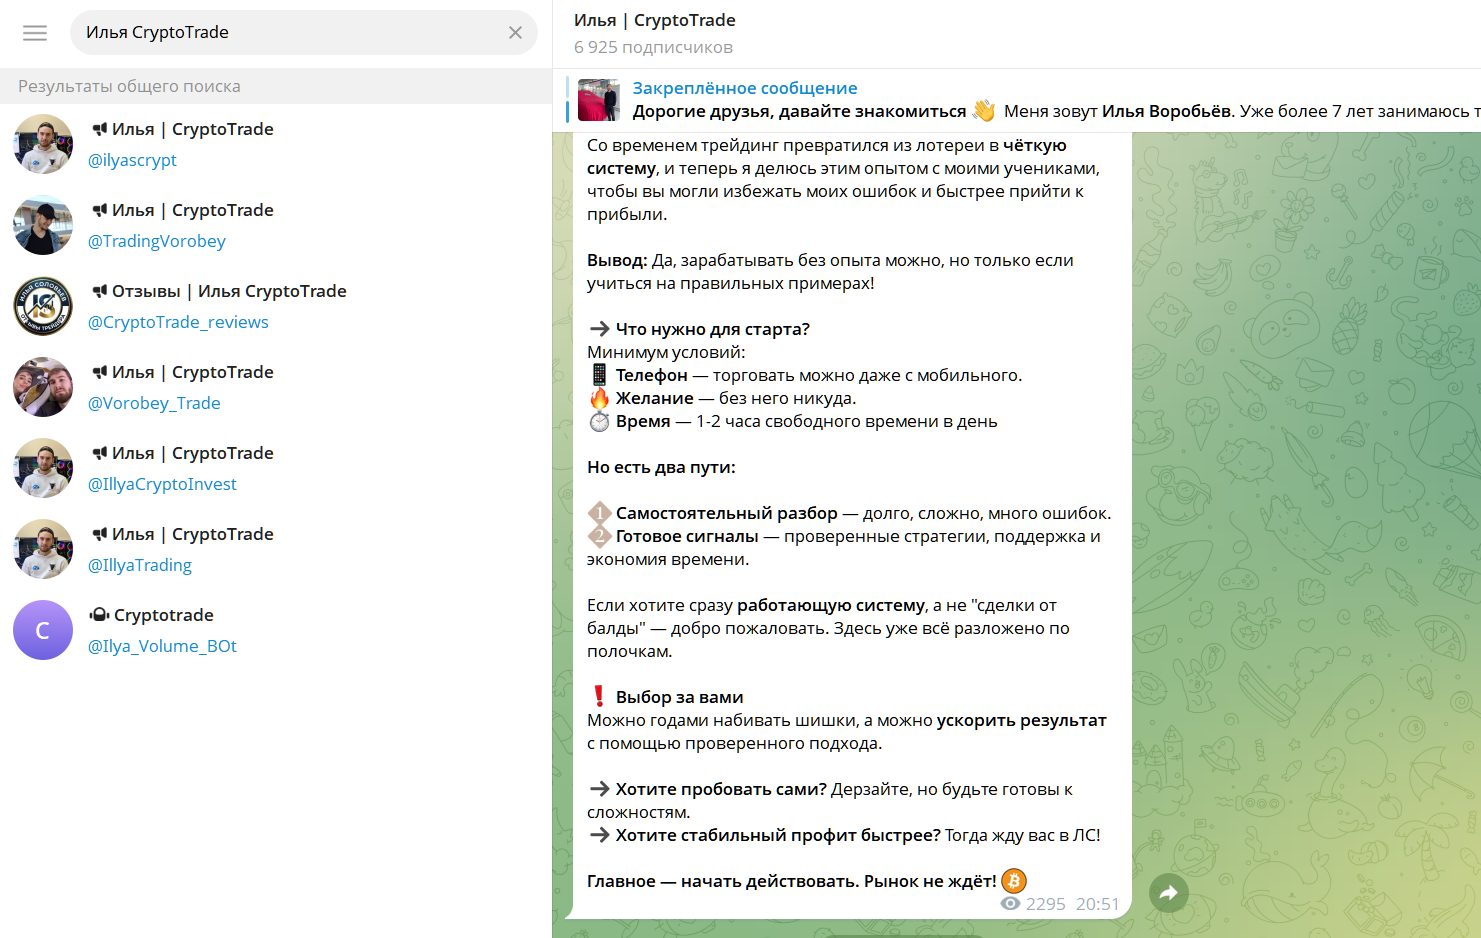
Task: Click the stopwatch emoji before Время
Action: pyautogui.click(x=599, y=421)
